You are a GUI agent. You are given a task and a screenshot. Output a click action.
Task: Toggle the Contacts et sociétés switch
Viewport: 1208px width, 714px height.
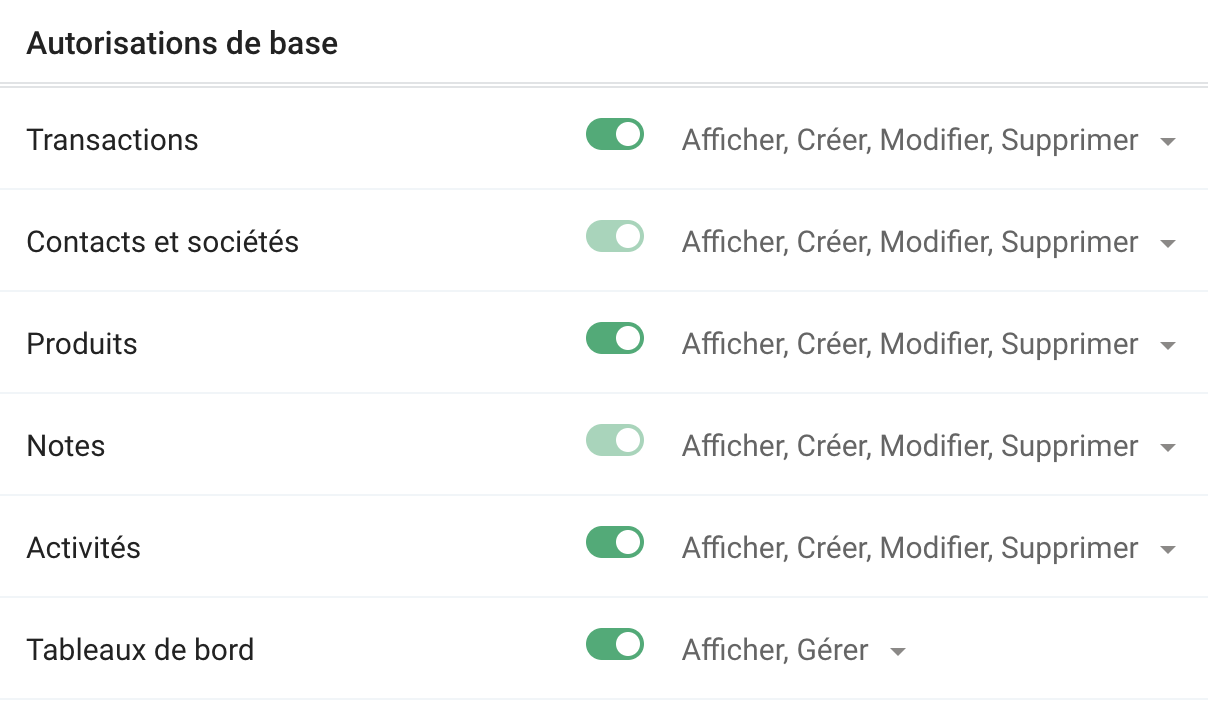(x=614, y=237)
